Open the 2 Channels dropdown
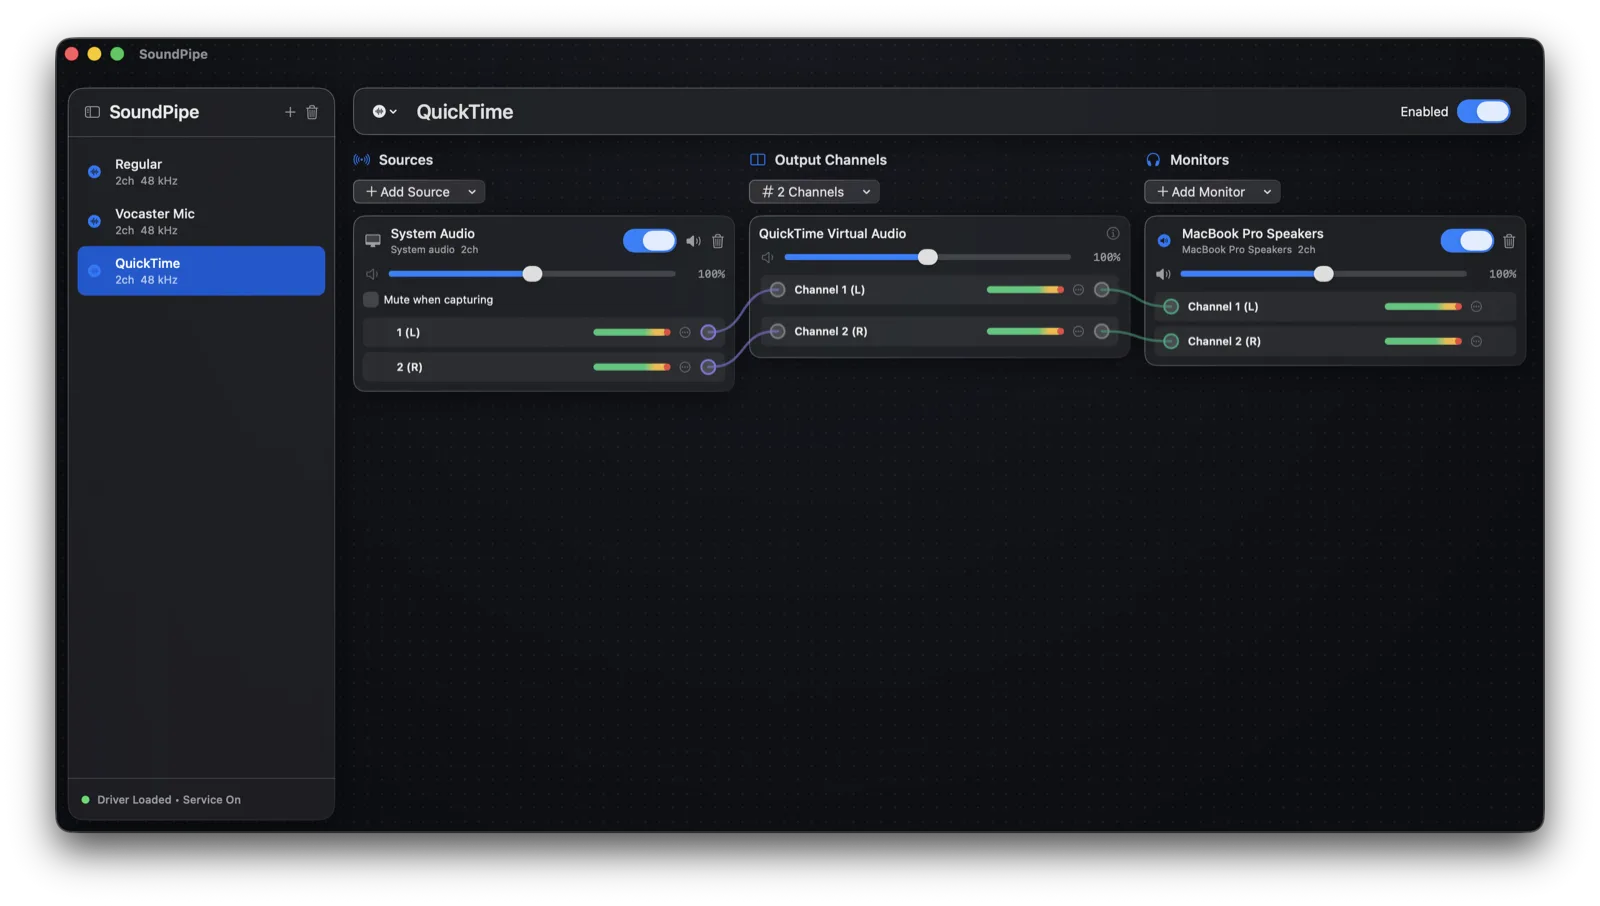This screenshot has height=906, width=1600. (814, 192)
